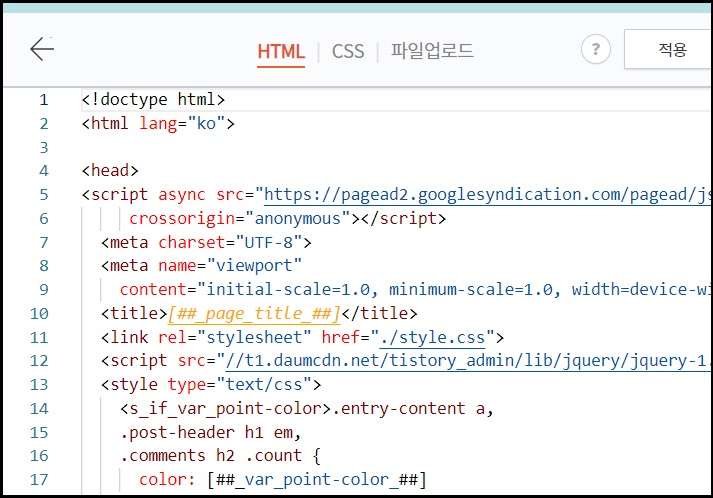Screen dimensions: 713x498
Task: Click color: [##_var_point-color_##] line
Action: coord(283,480)
